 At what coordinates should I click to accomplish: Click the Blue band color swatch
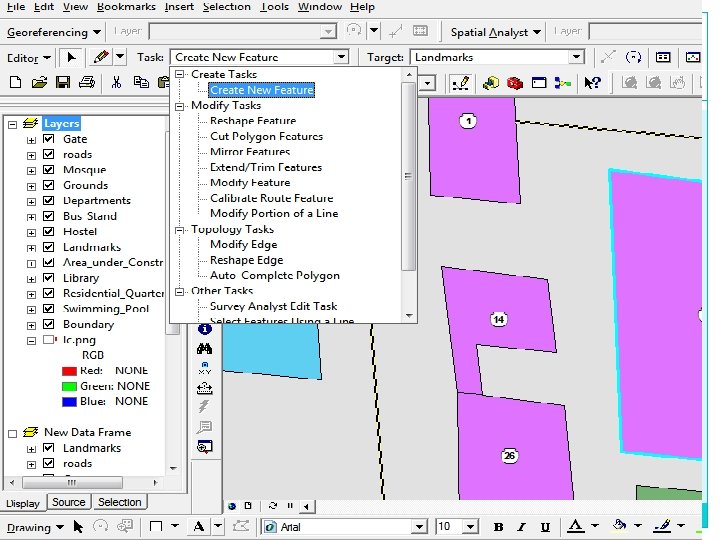69,402
